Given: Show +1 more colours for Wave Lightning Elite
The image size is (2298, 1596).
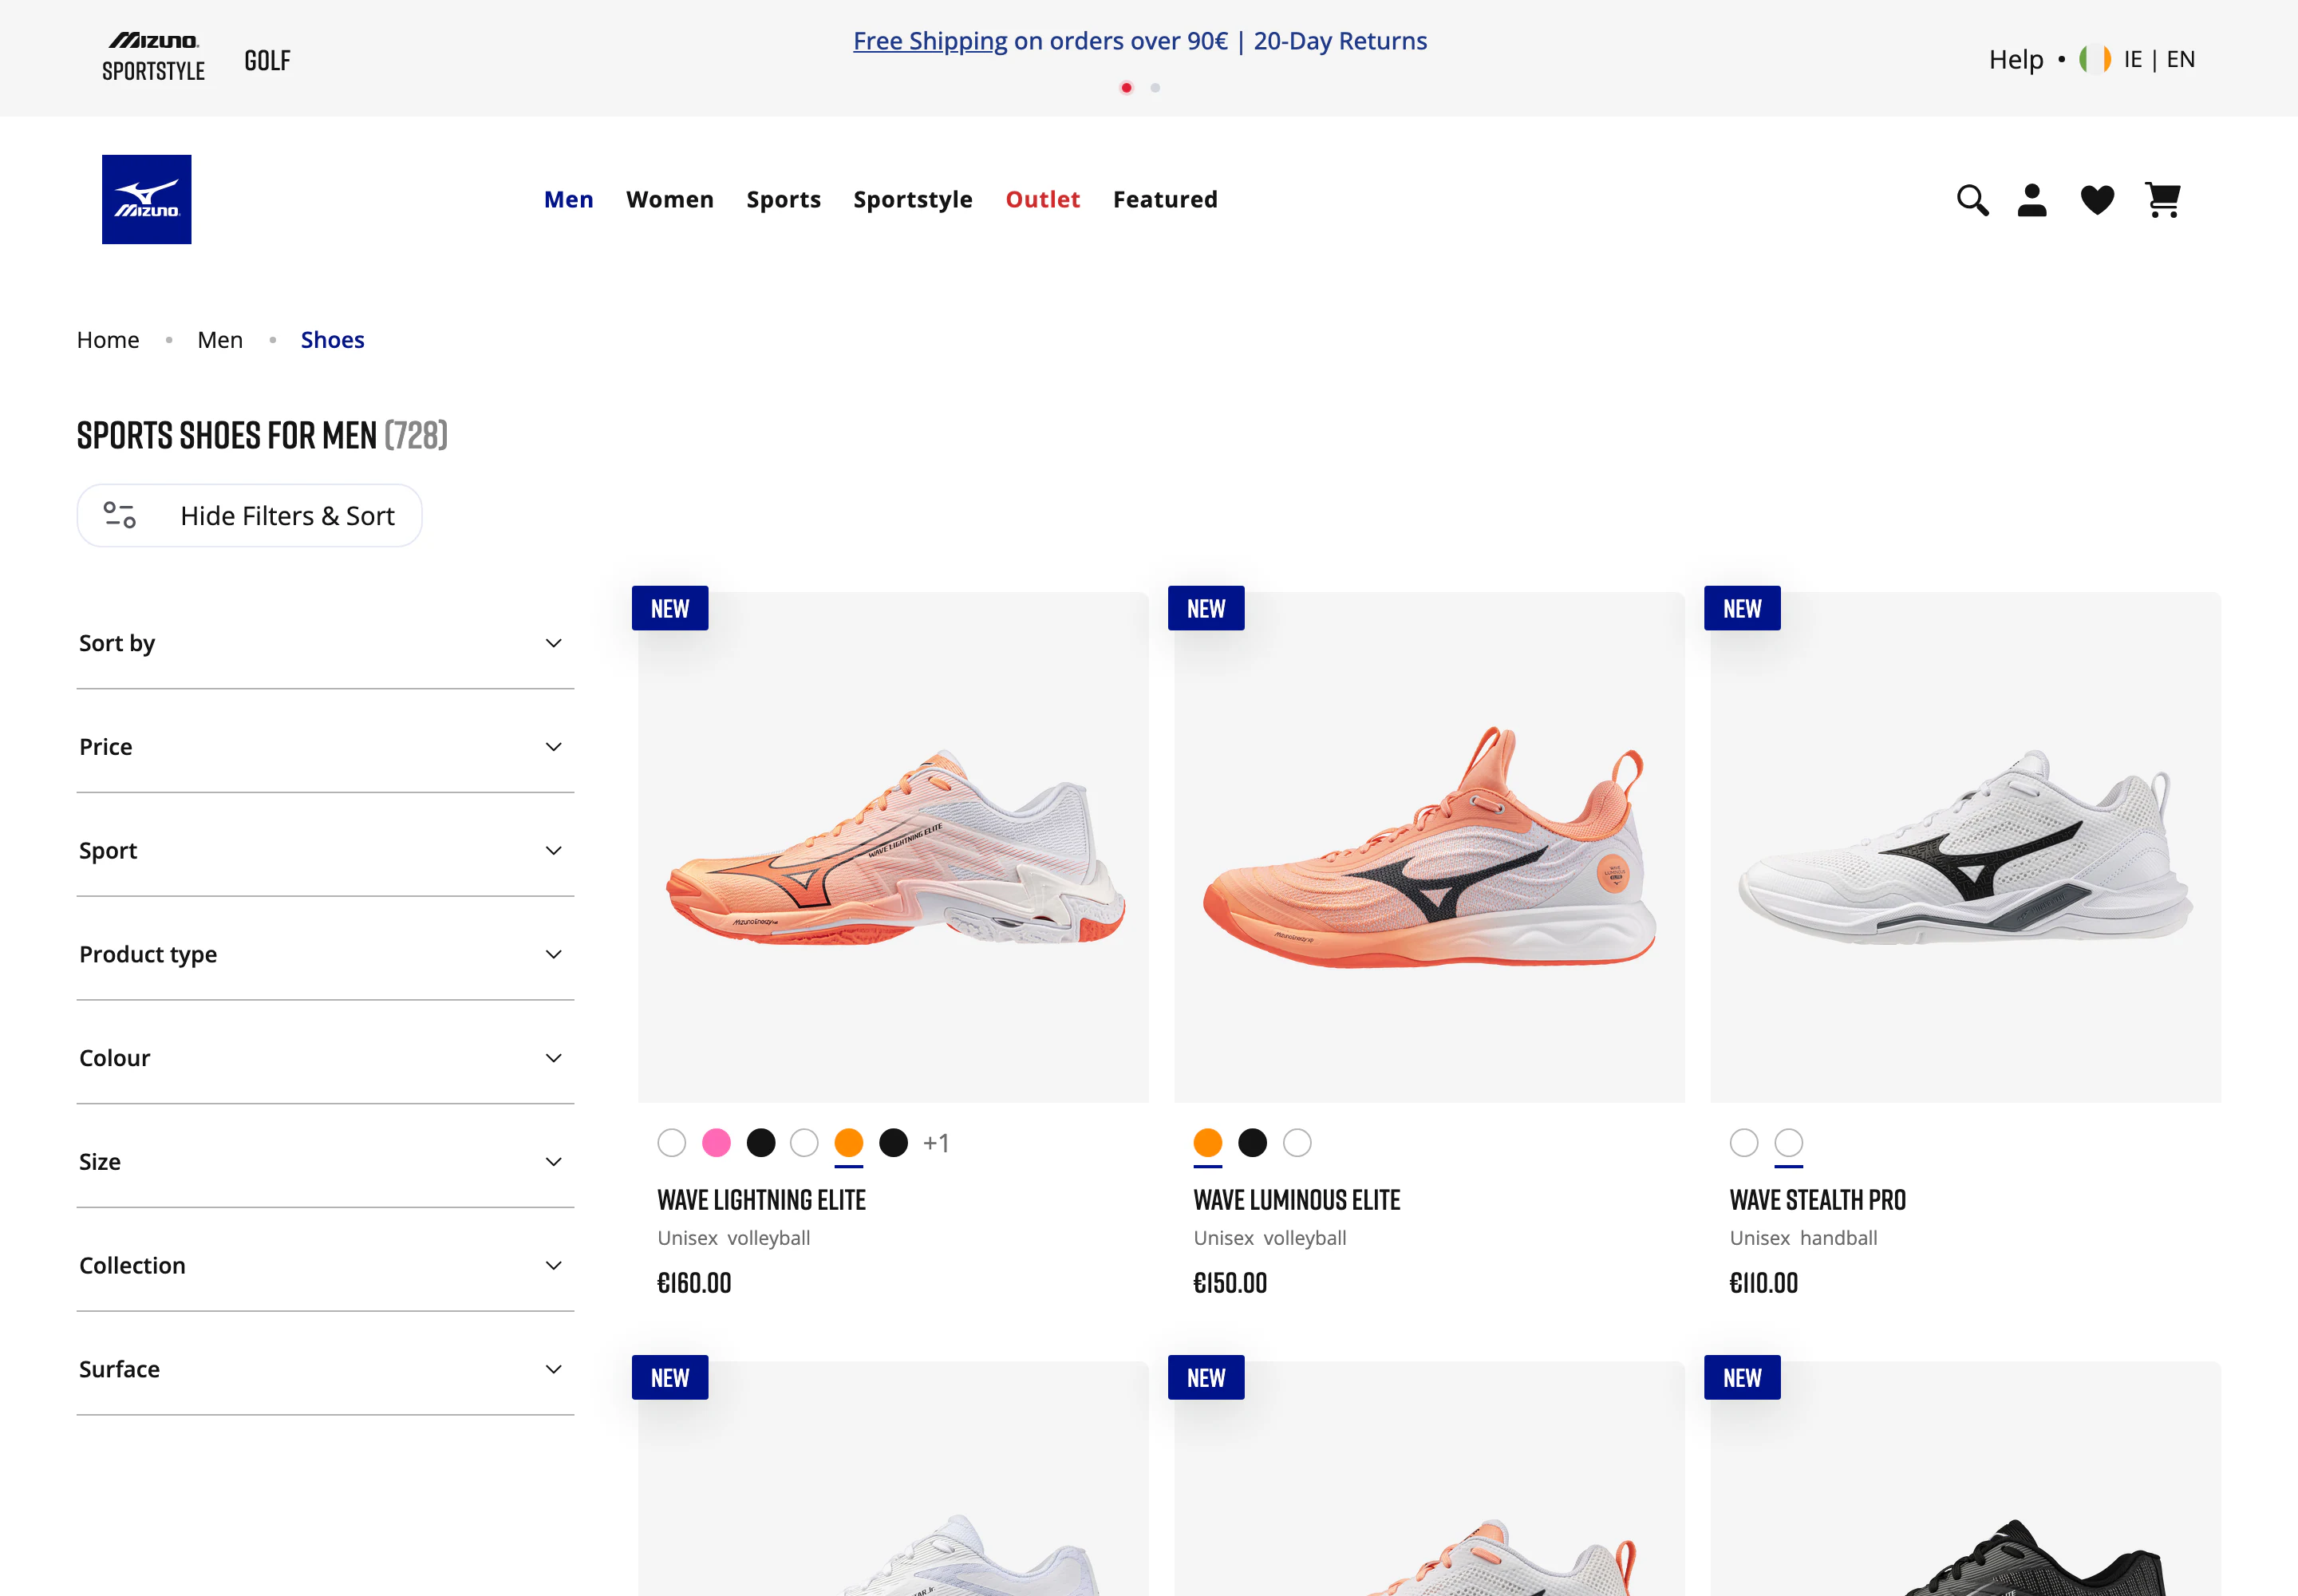Looking at the screenshot, I should click(x=936, y=1142).
